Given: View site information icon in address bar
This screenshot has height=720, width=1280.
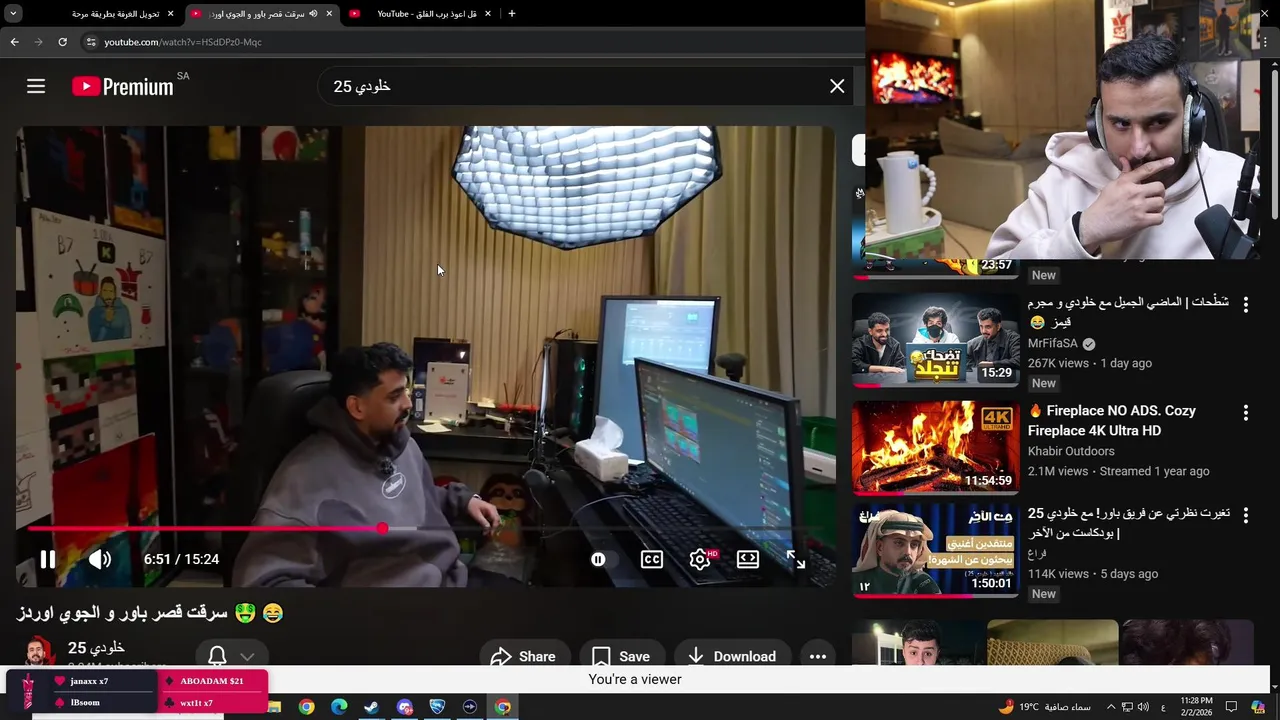Looking at the screenshot, I should pyautogui.click(x=91, y=42).
